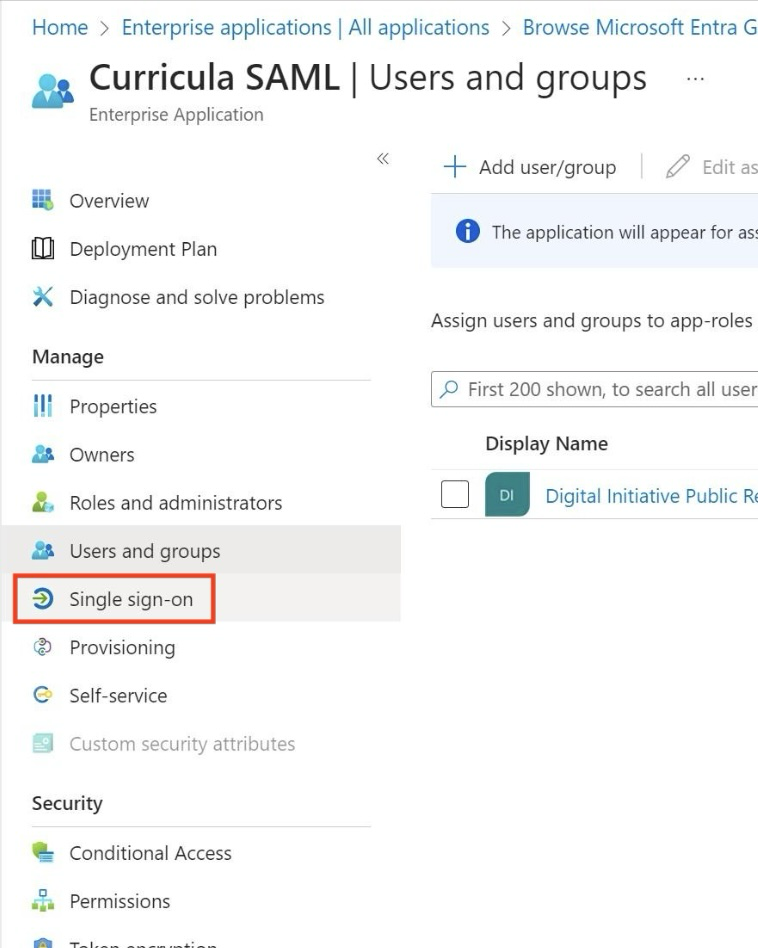Click Enterprise applications | All applications breadcrumb
Screen dimensions: 758x948
(x=305, y=27)
